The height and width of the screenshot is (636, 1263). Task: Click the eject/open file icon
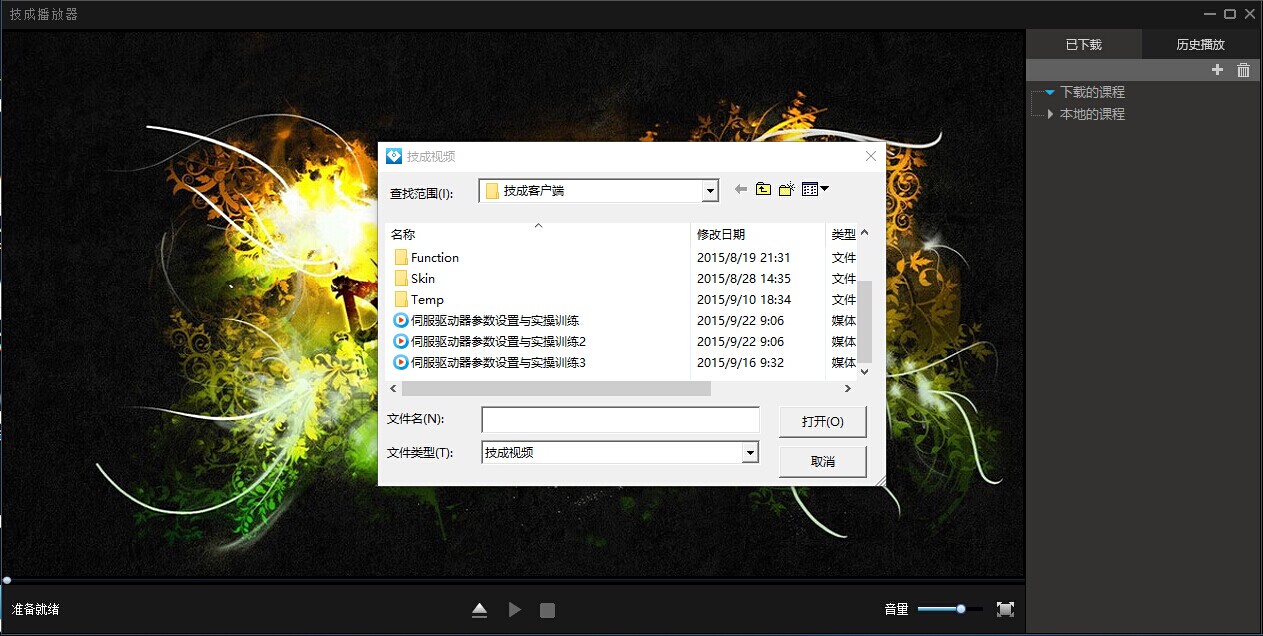(480, 610)
